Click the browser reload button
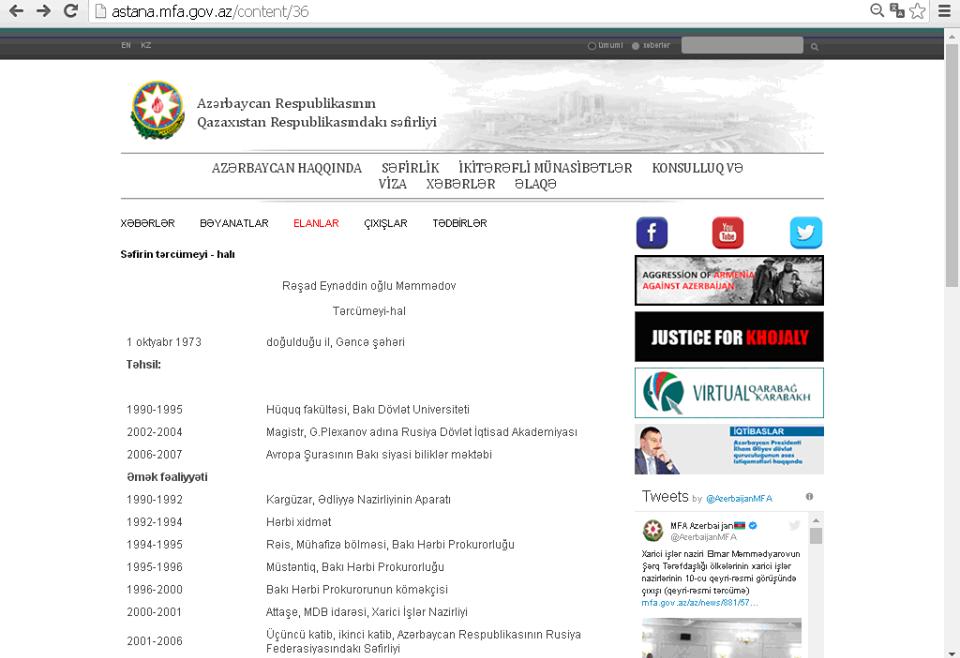The height and width of the screenshot is (658, 960). tap(70, 11)
